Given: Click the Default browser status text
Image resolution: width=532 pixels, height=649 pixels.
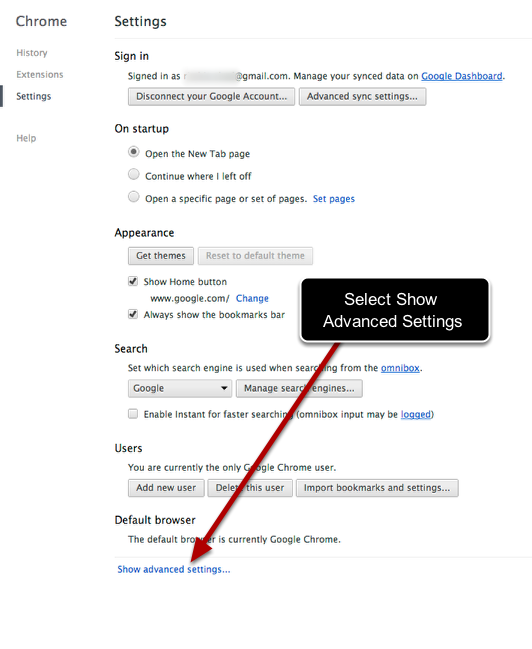Looking at the screenshot, I should 234,539.
